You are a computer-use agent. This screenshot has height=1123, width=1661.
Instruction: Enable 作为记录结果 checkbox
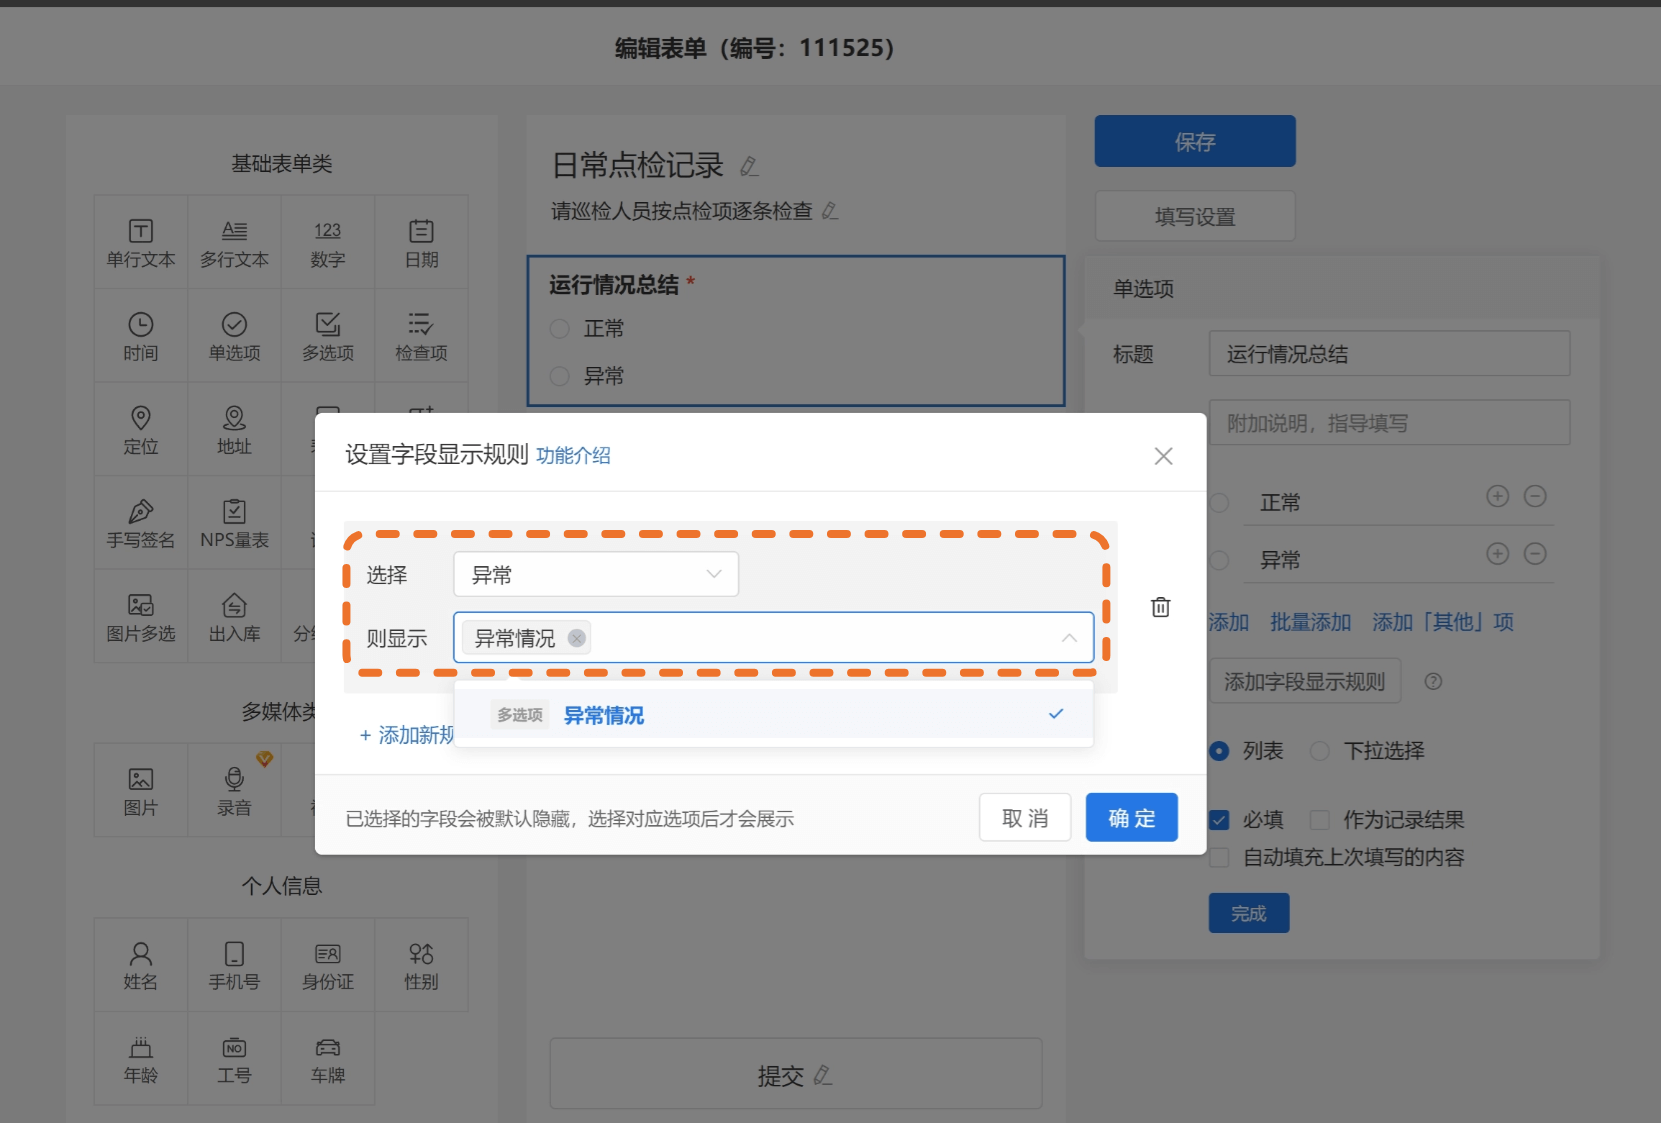tap(1320, 820)
